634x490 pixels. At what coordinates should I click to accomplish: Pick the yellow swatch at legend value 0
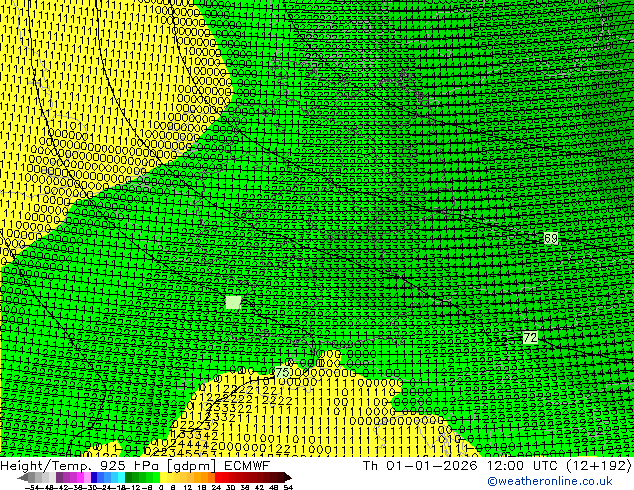tap(164, 477)
